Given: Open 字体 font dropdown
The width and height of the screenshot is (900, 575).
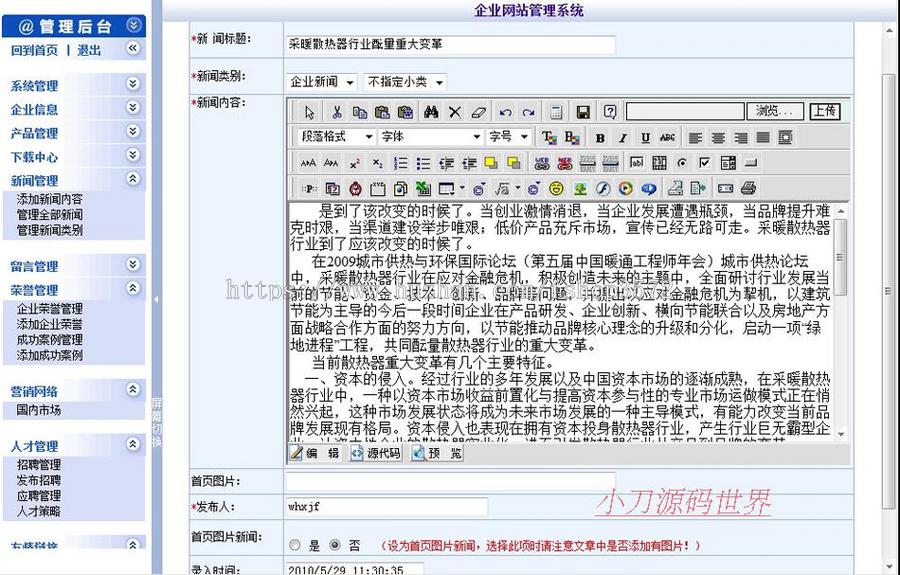Looking at the screenshot, I should point(430,137).
